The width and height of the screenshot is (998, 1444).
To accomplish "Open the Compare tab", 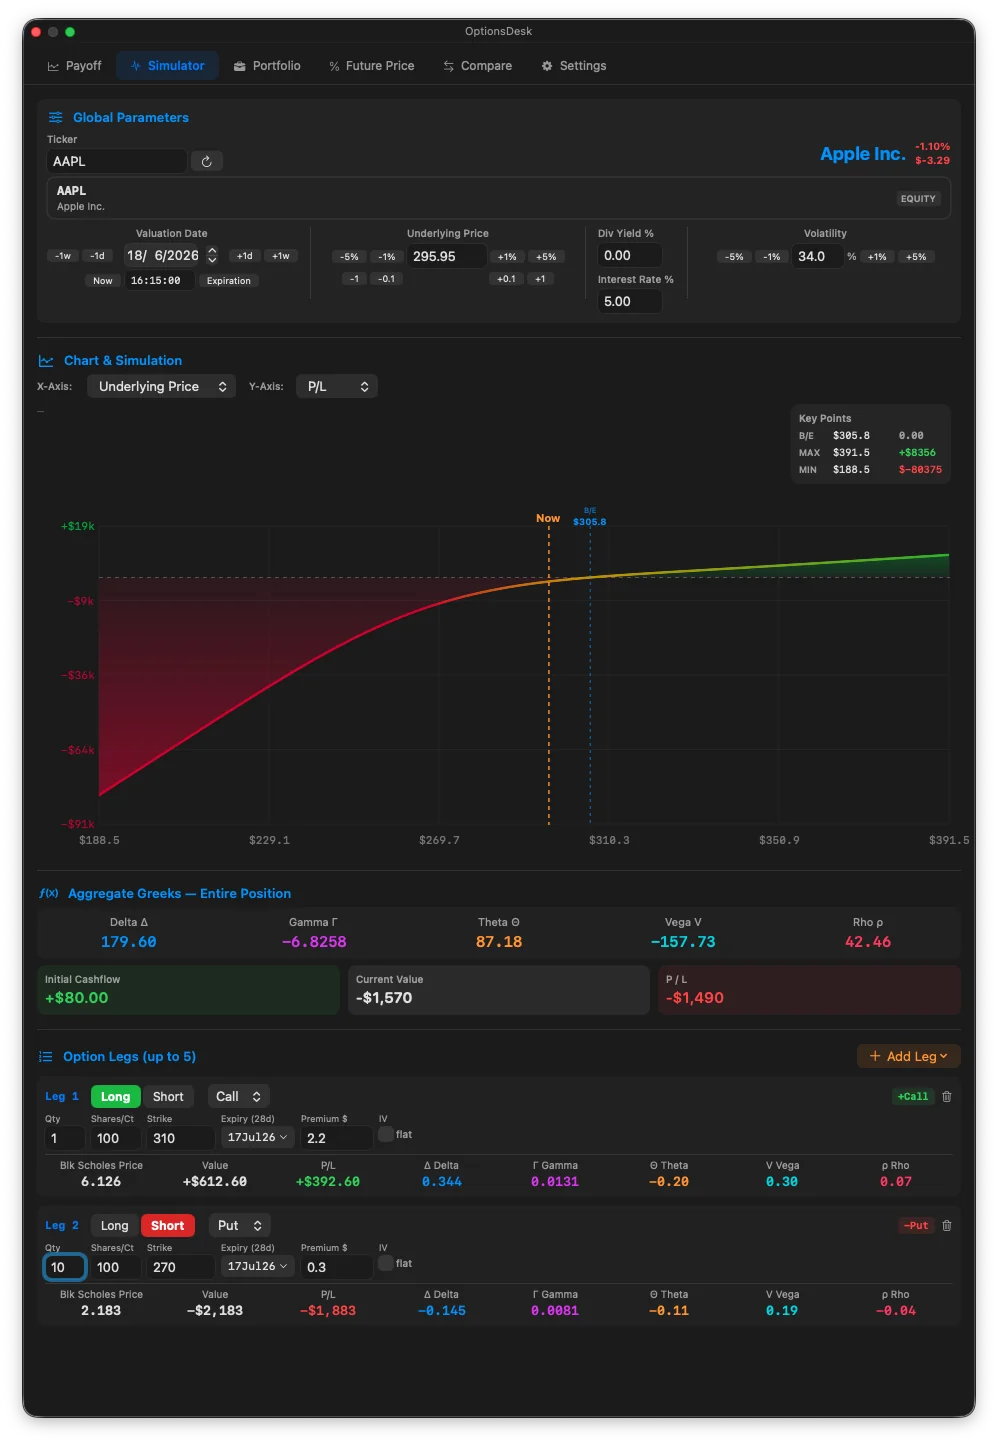I will (477, 66).
